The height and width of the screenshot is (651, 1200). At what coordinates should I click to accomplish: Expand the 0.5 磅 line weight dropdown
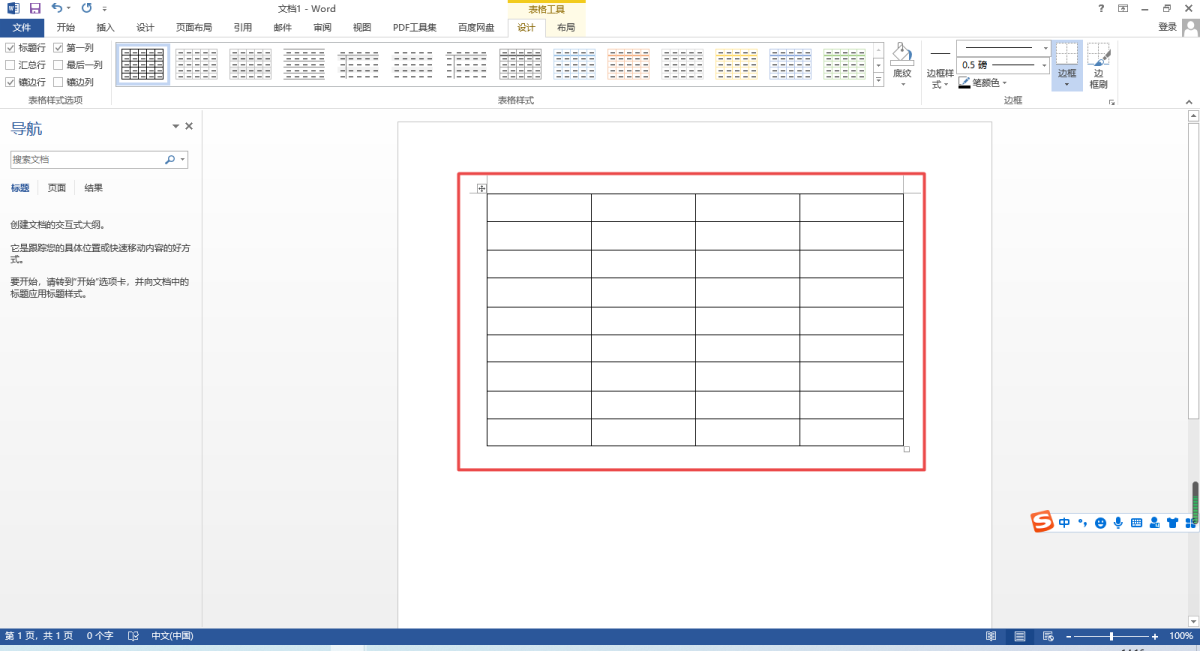coord(1046,65)
